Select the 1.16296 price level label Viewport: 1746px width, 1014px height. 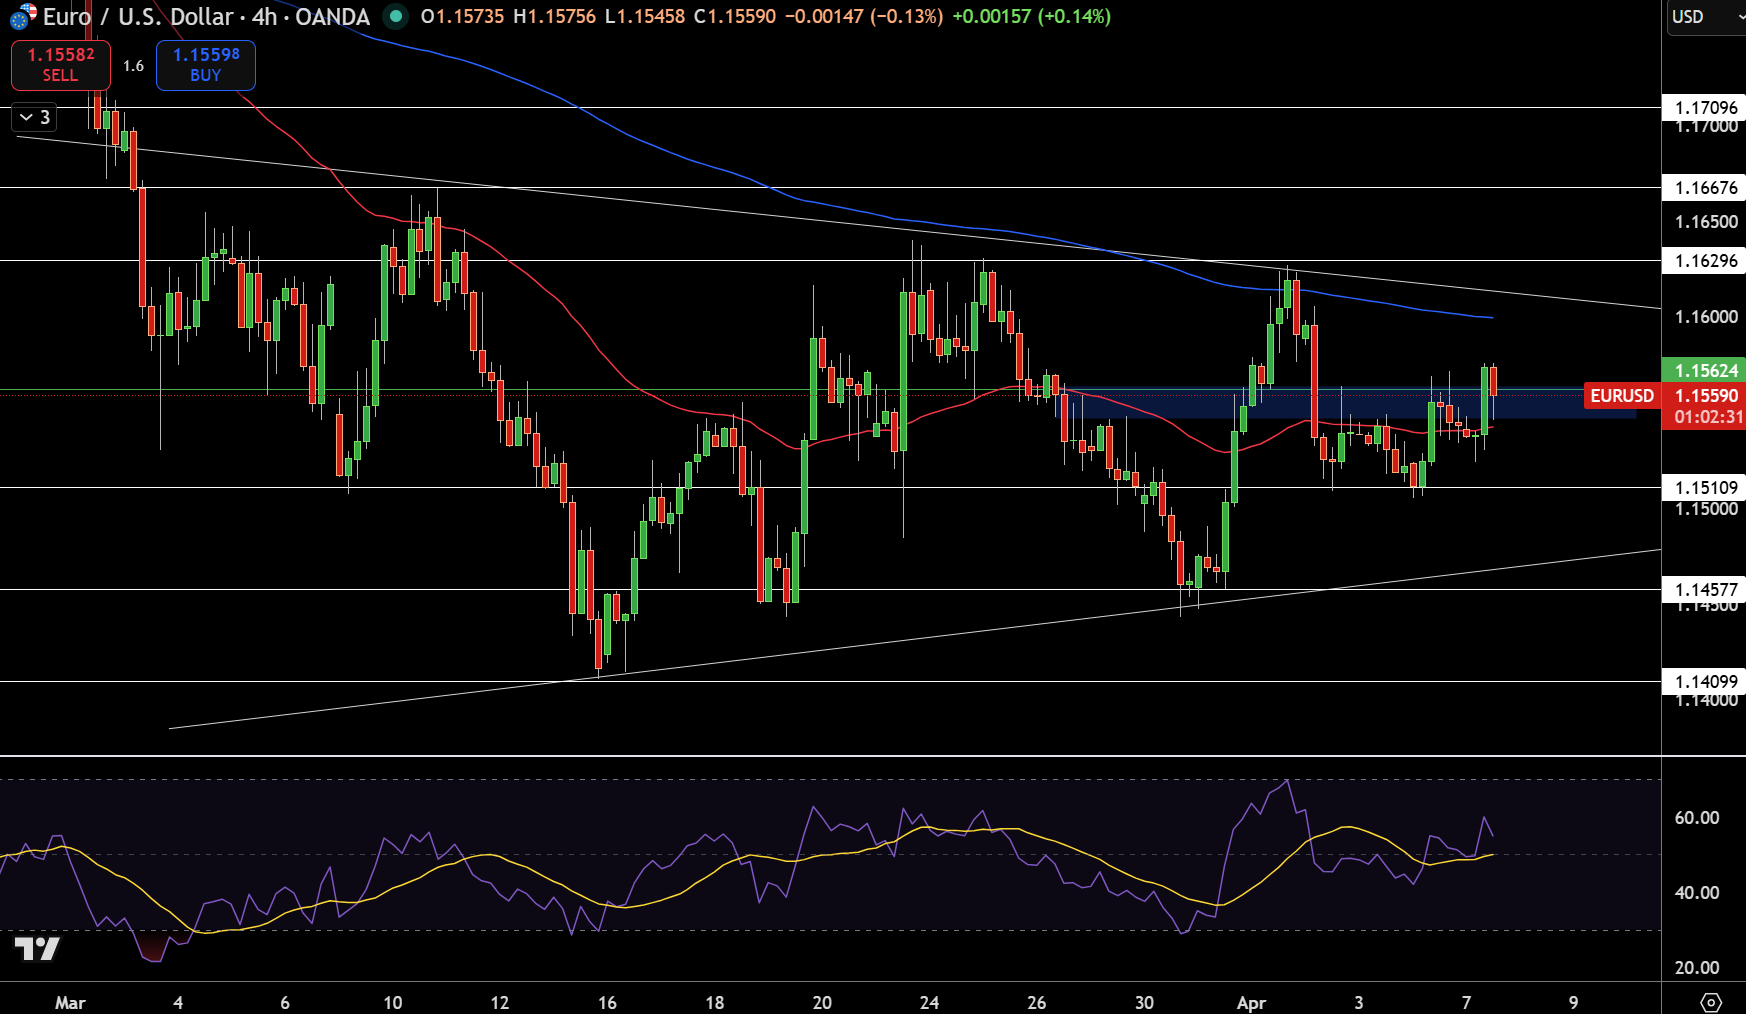tap(1704, 260)
